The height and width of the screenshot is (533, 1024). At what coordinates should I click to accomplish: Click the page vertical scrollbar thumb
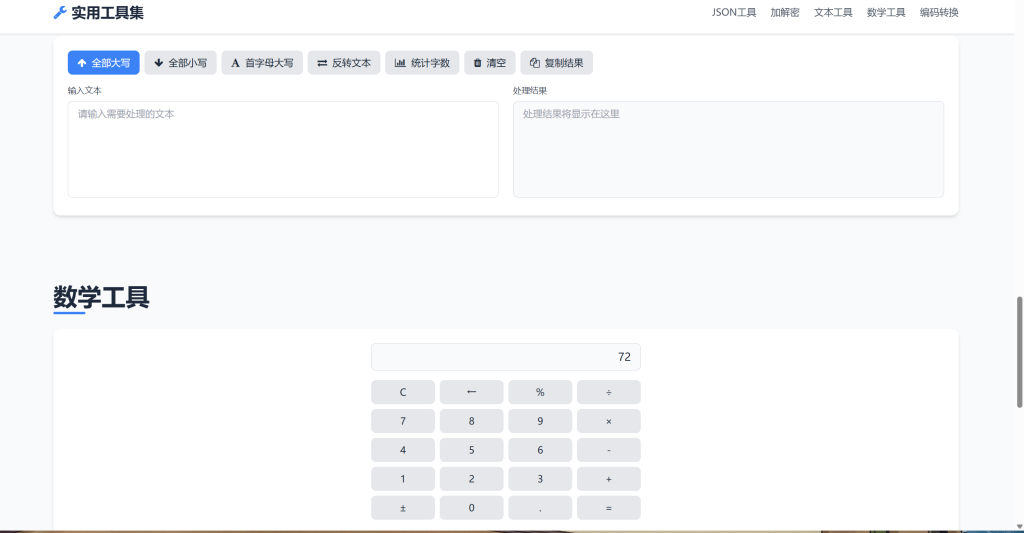click(x=1019, y=352)
